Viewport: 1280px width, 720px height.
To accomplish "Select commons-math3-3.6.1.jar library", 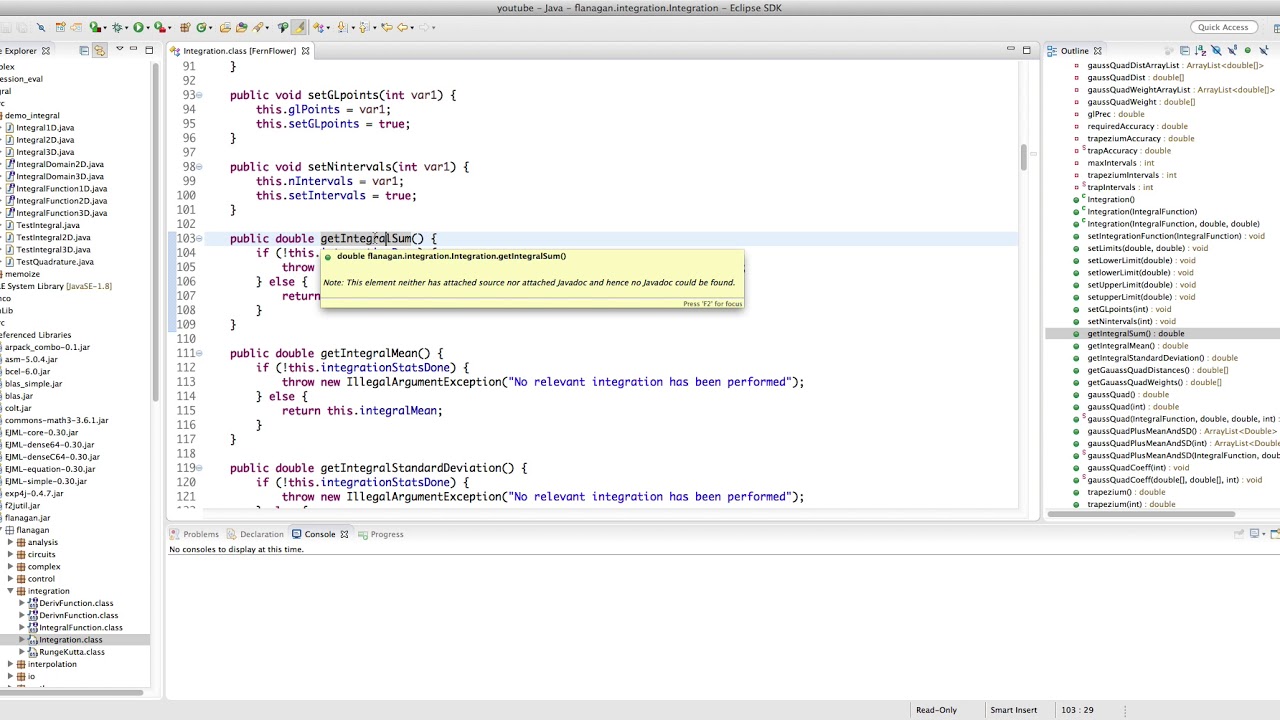I will 56,420.
